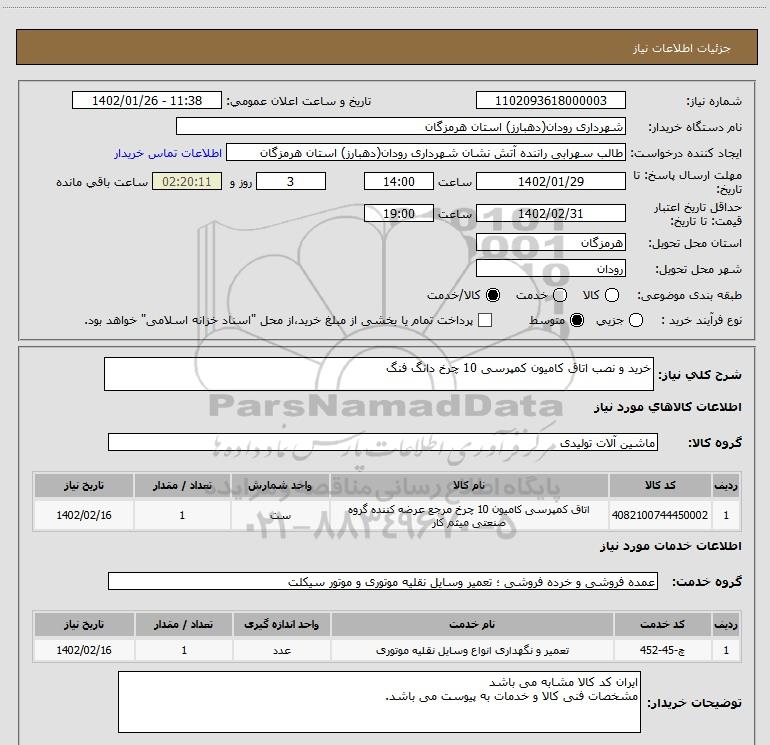Click the requester field طالب سهرابی
This screenshot has width=770, height=745.
pyautogui.click(x=426, y=152)
